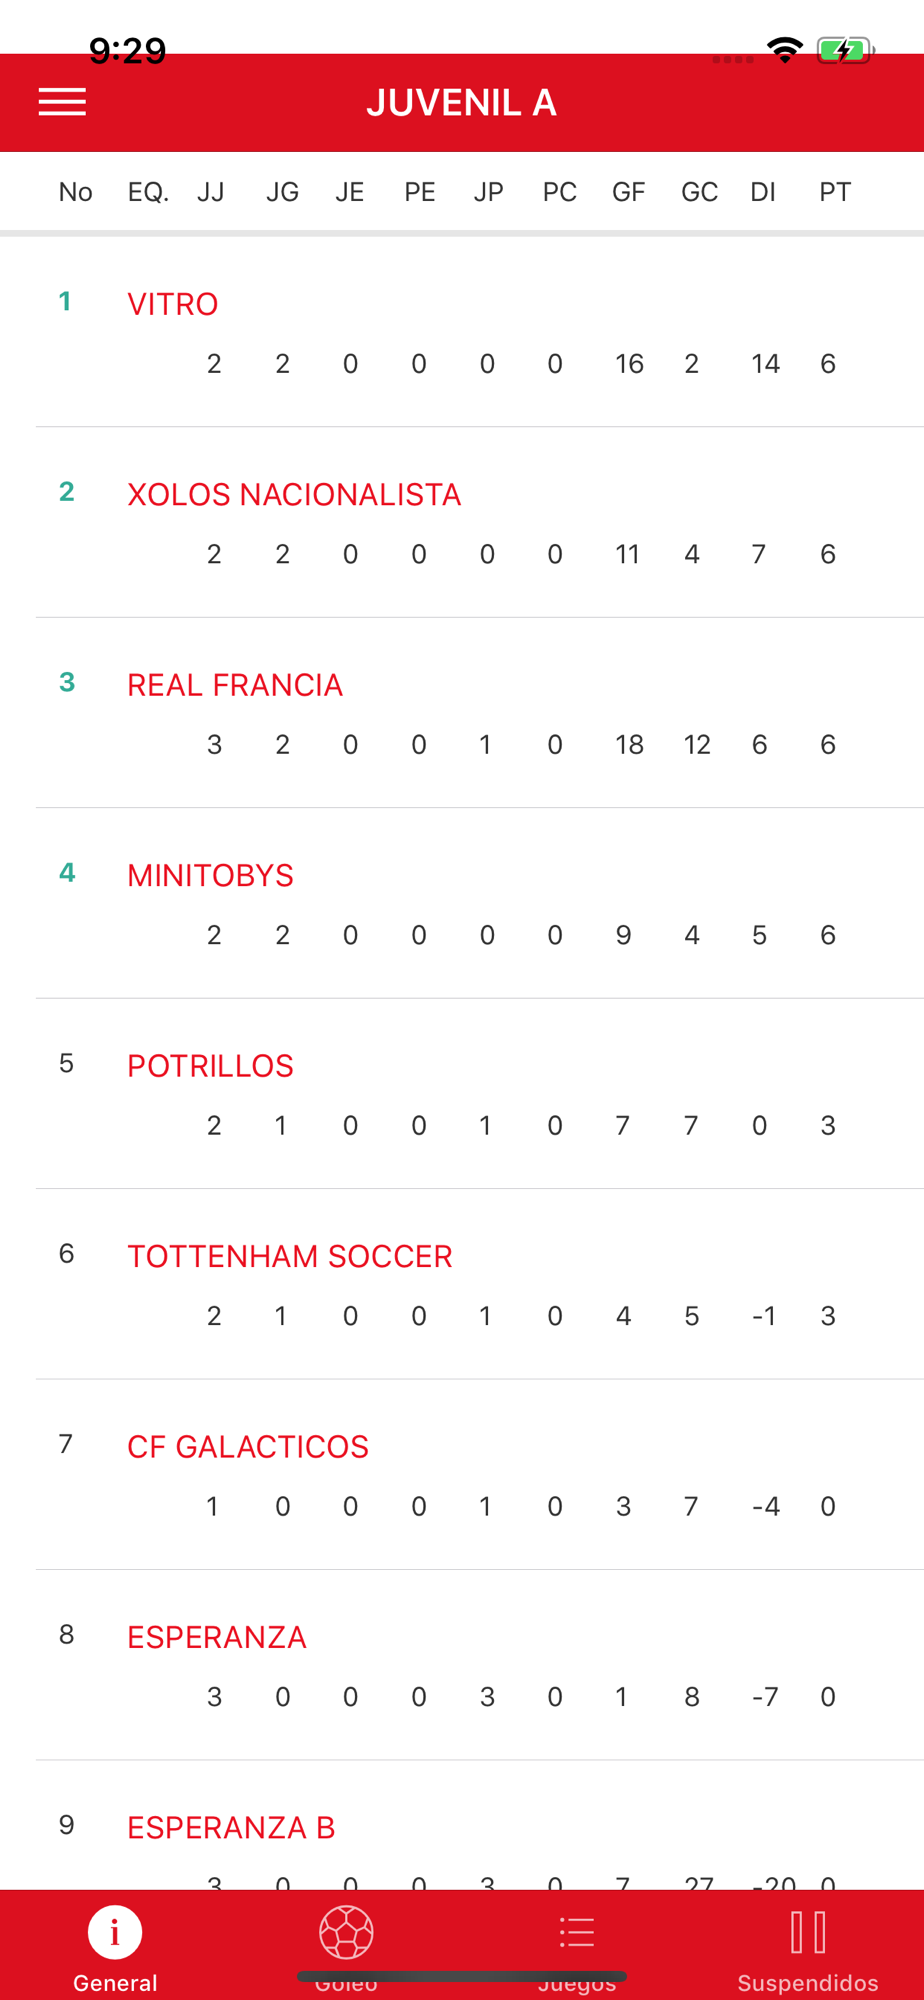View the POTRILLOS team row
The image size is (924, 2000).
click(x=210, y=1066)
